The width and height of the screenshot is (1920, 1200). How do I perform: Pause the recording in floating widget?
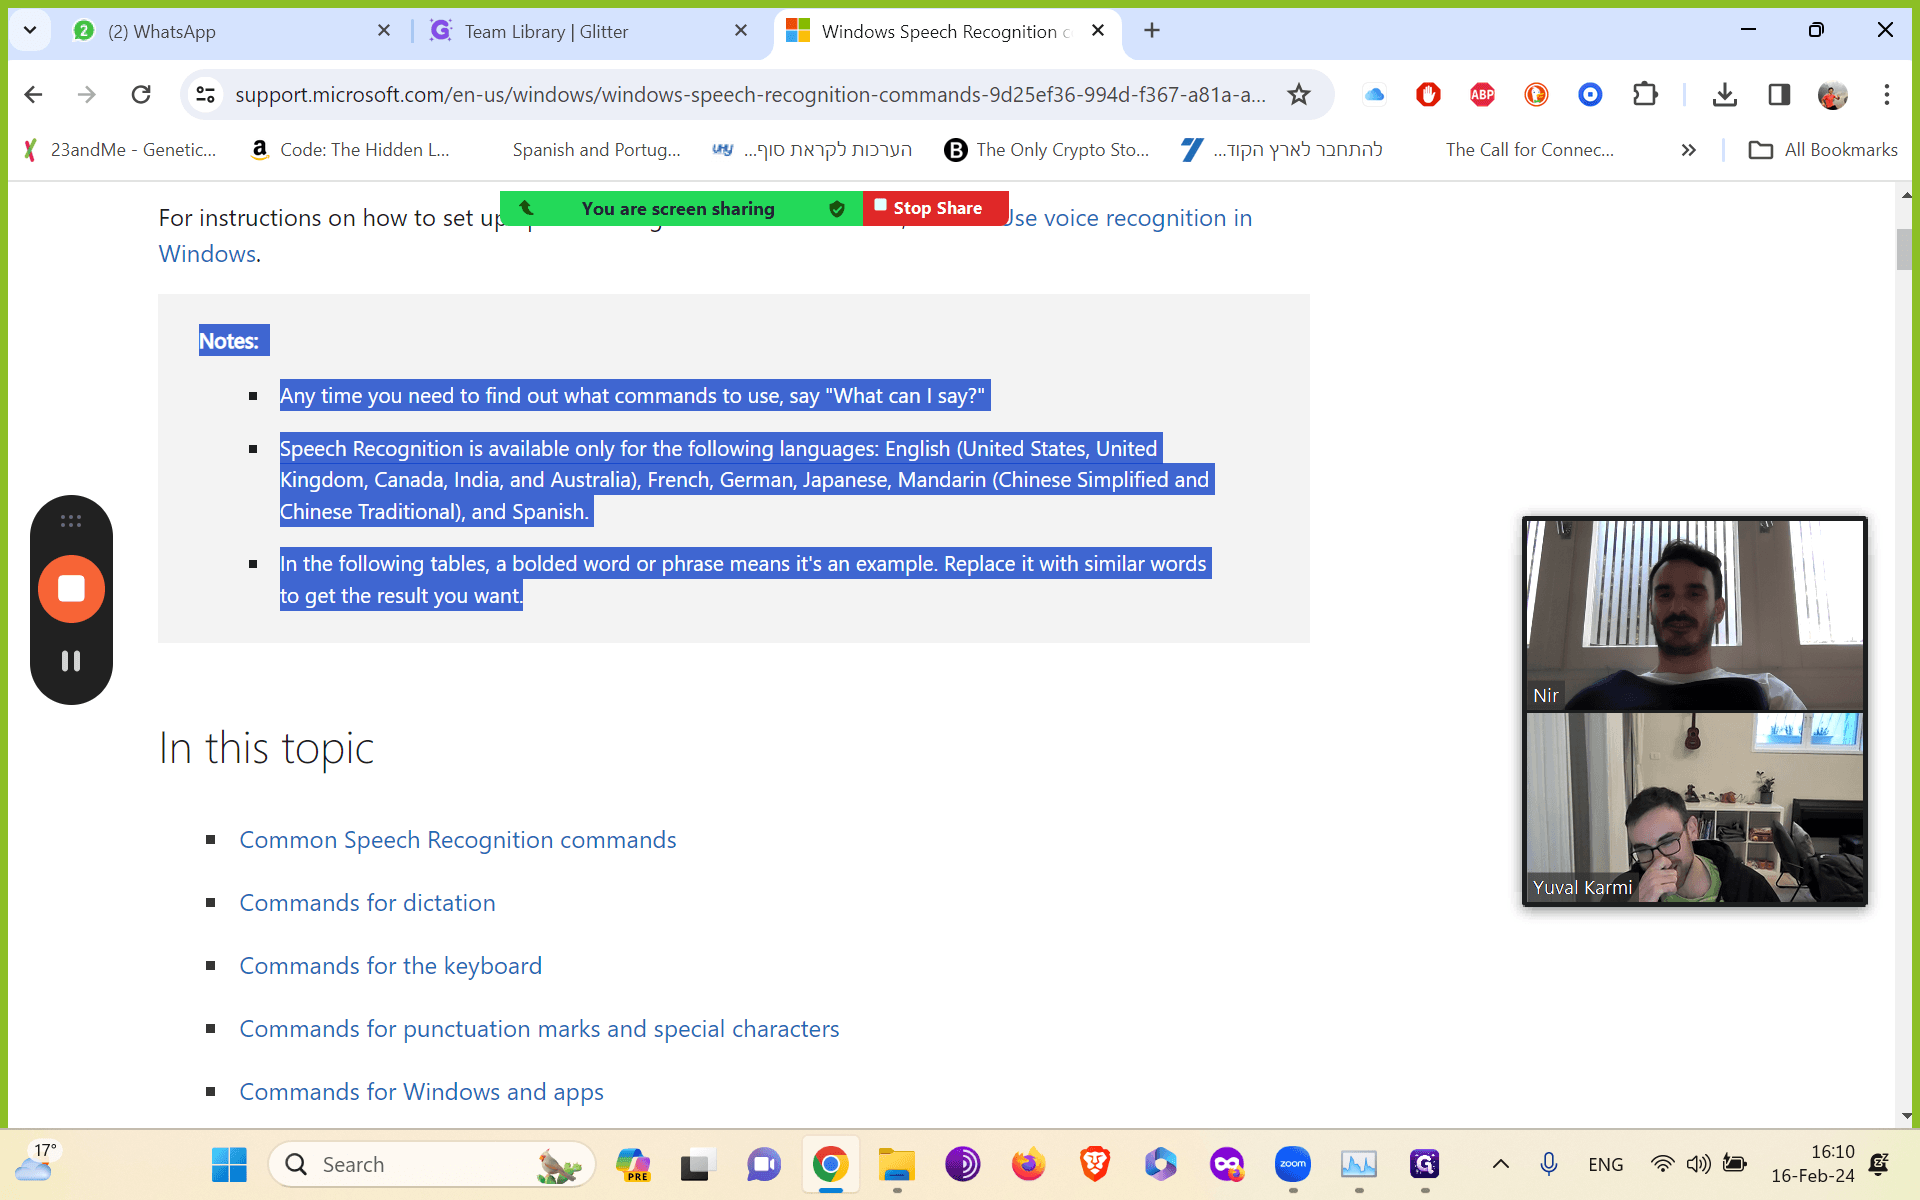coord(71,661)
